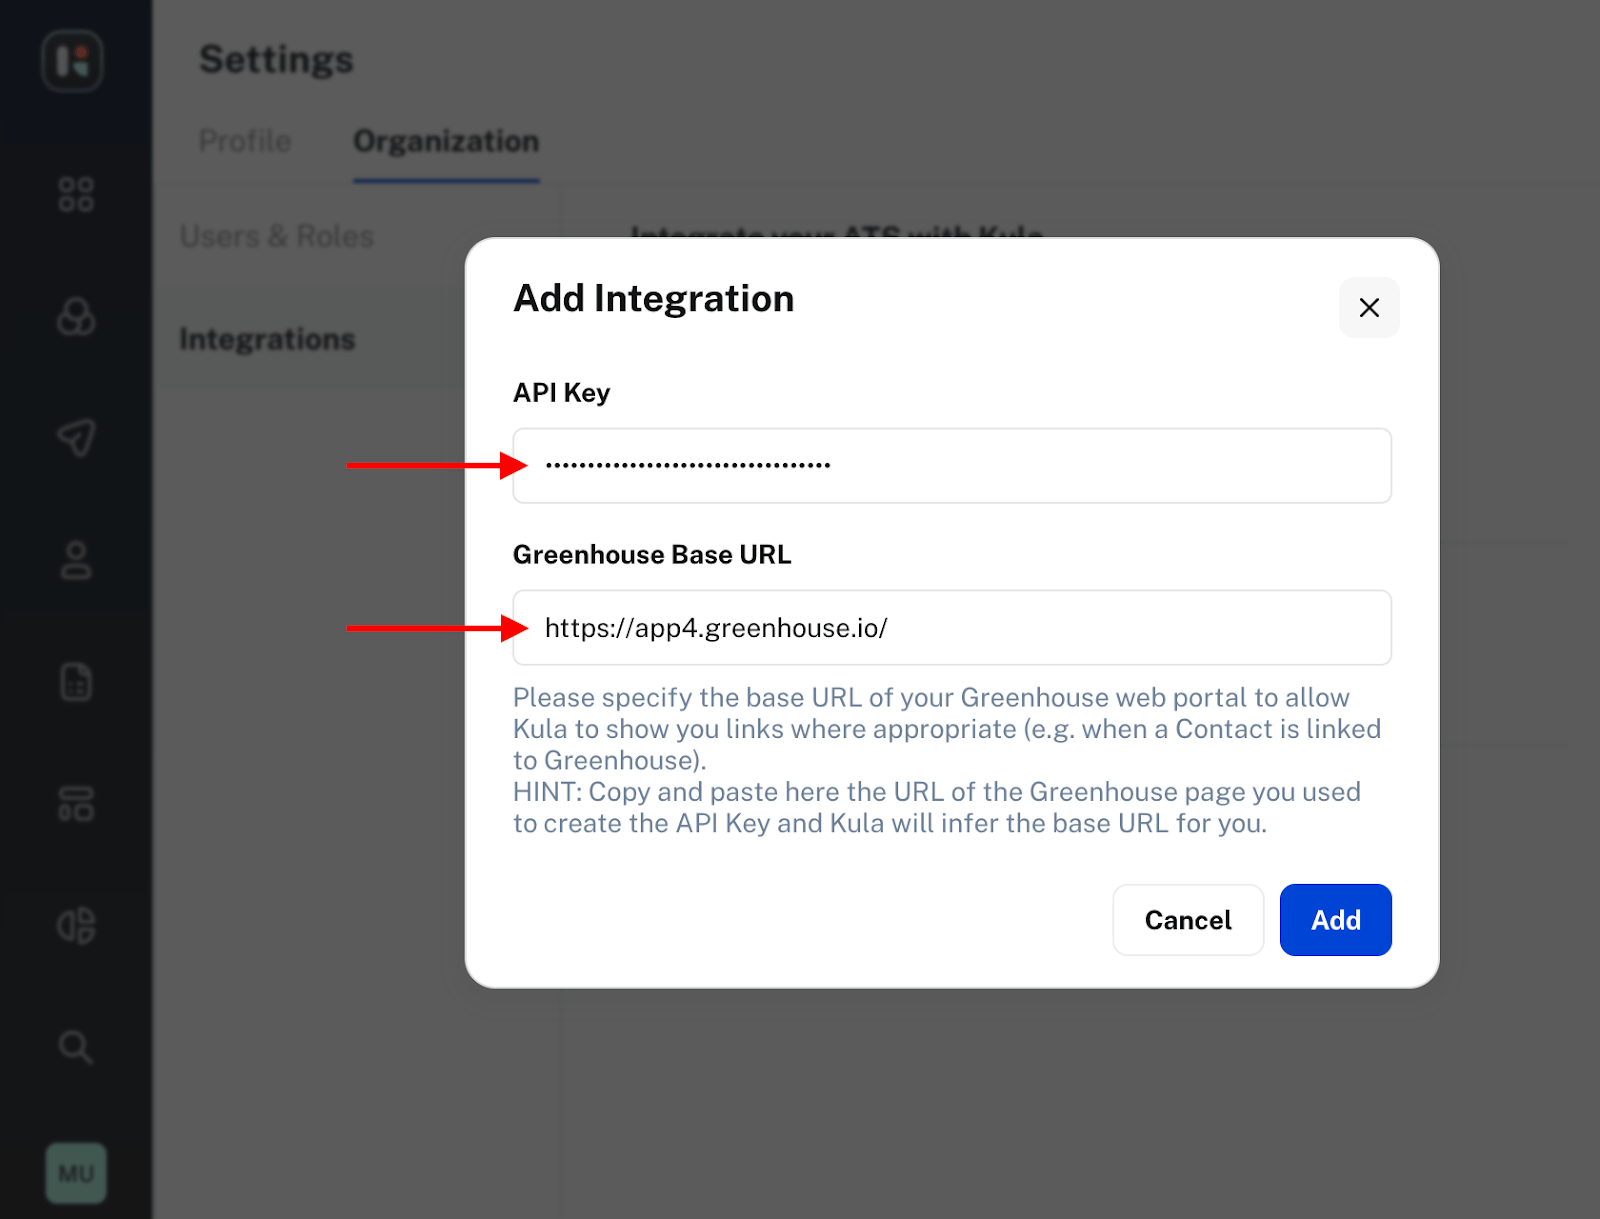Select Integrations in settings menu

tap(267, 340)
